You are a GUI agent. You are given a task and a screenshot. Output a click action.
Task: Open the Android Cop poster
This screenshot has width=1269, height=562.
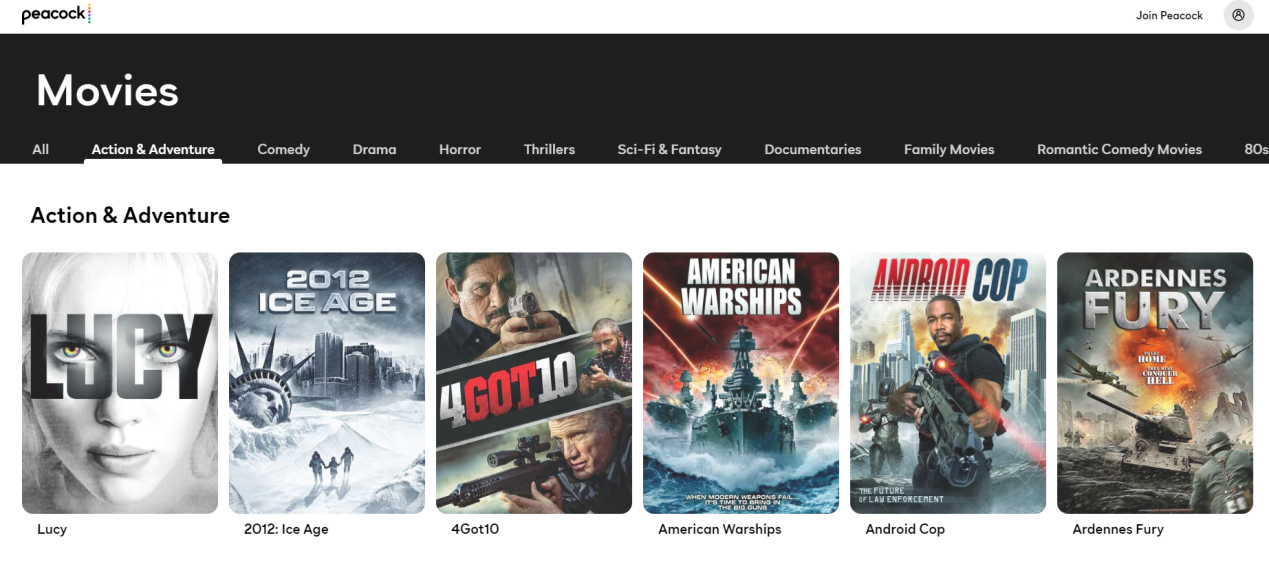pyautogui.click(x=948, y=383)
